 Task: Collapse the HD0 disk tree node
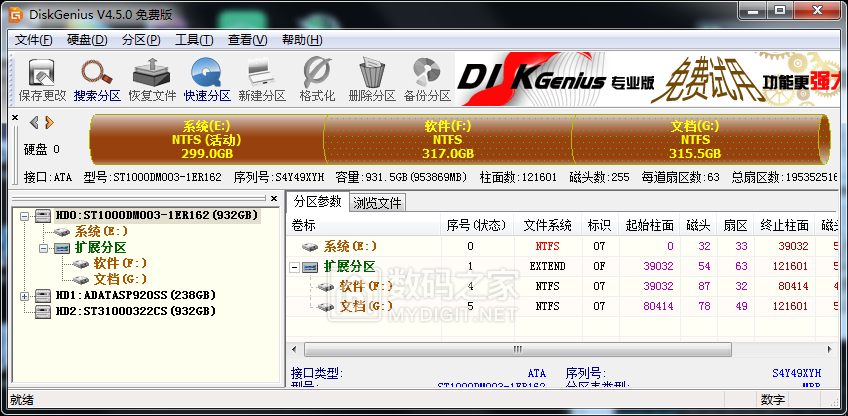pos(24,216)
